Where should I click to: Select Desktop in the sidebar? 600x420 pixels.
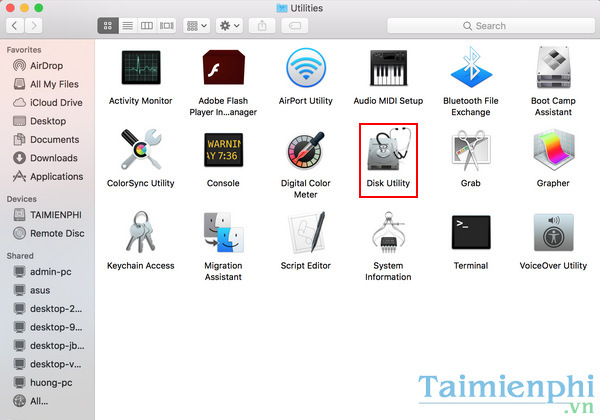(x=47, y=121)
